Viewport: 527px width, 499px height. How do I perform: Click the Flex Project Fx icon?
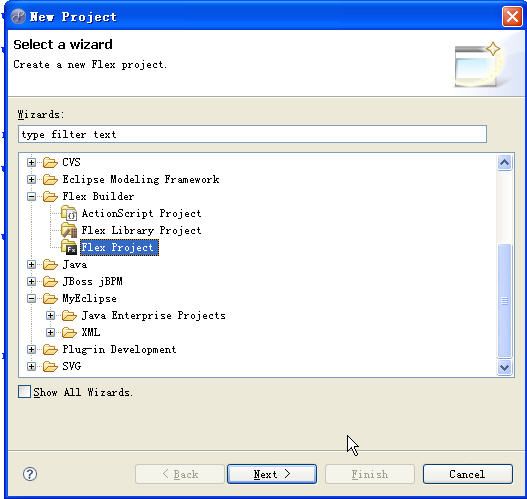click(69, 247)
